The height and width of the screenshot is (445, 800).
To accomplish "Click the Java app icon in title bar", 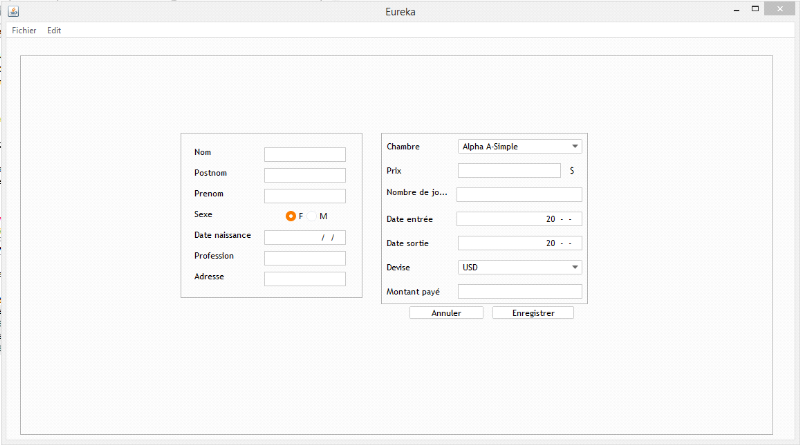I will [14, 11].
